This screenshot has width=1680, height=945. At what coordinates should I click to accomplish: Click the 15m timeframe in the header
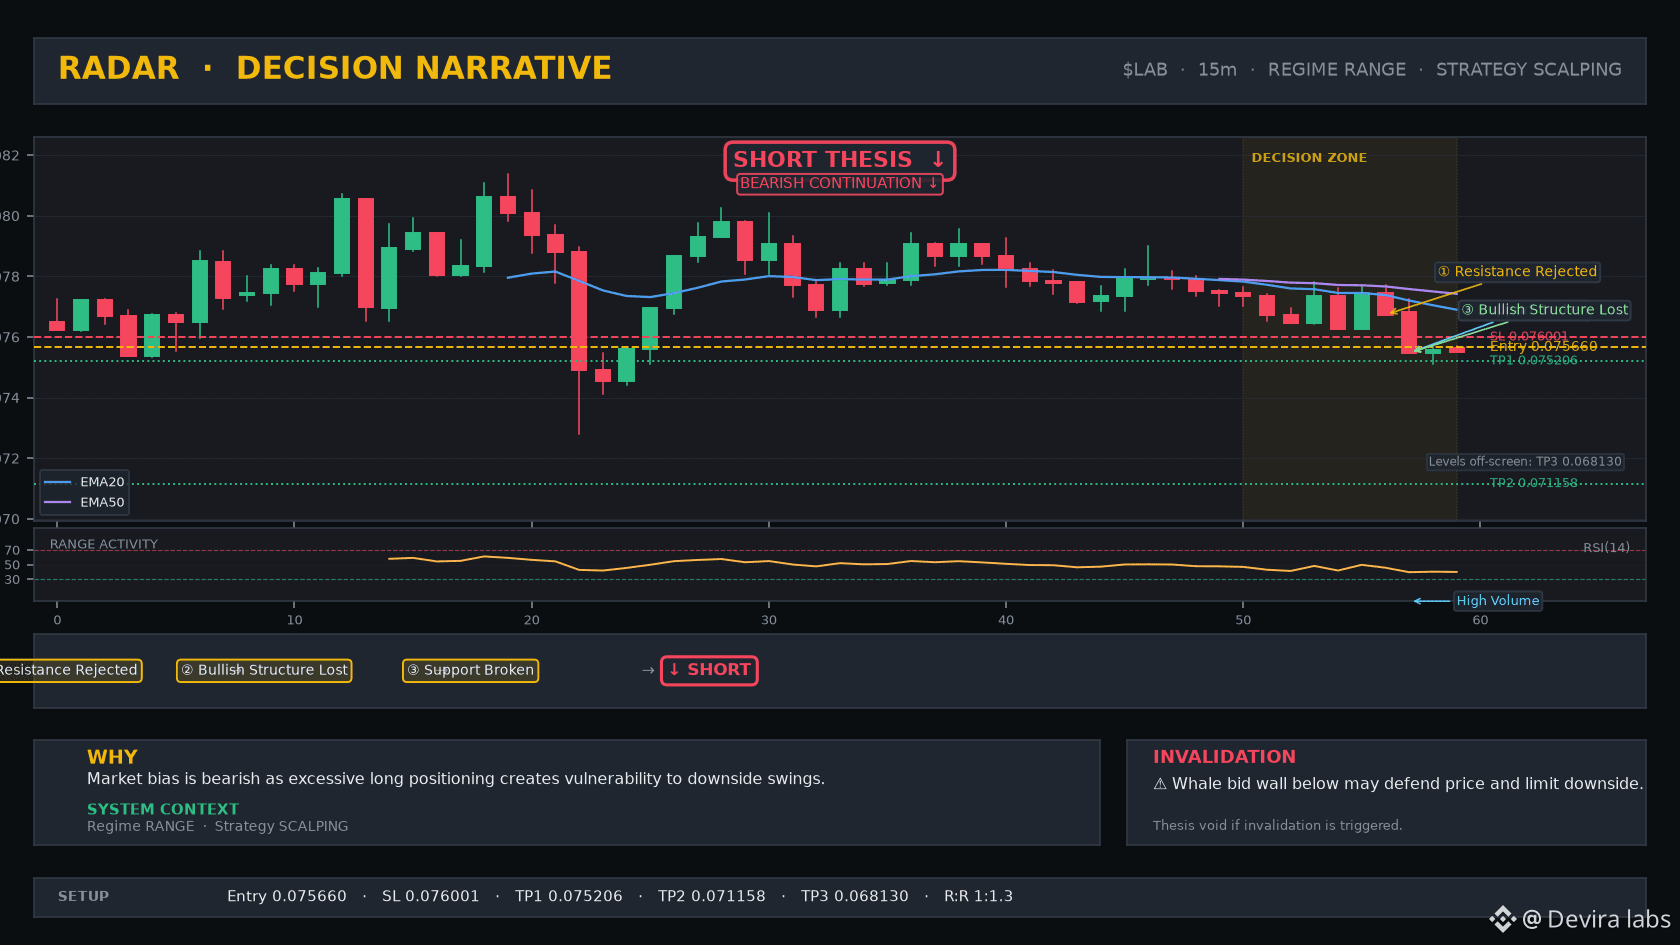[1217, 70]
